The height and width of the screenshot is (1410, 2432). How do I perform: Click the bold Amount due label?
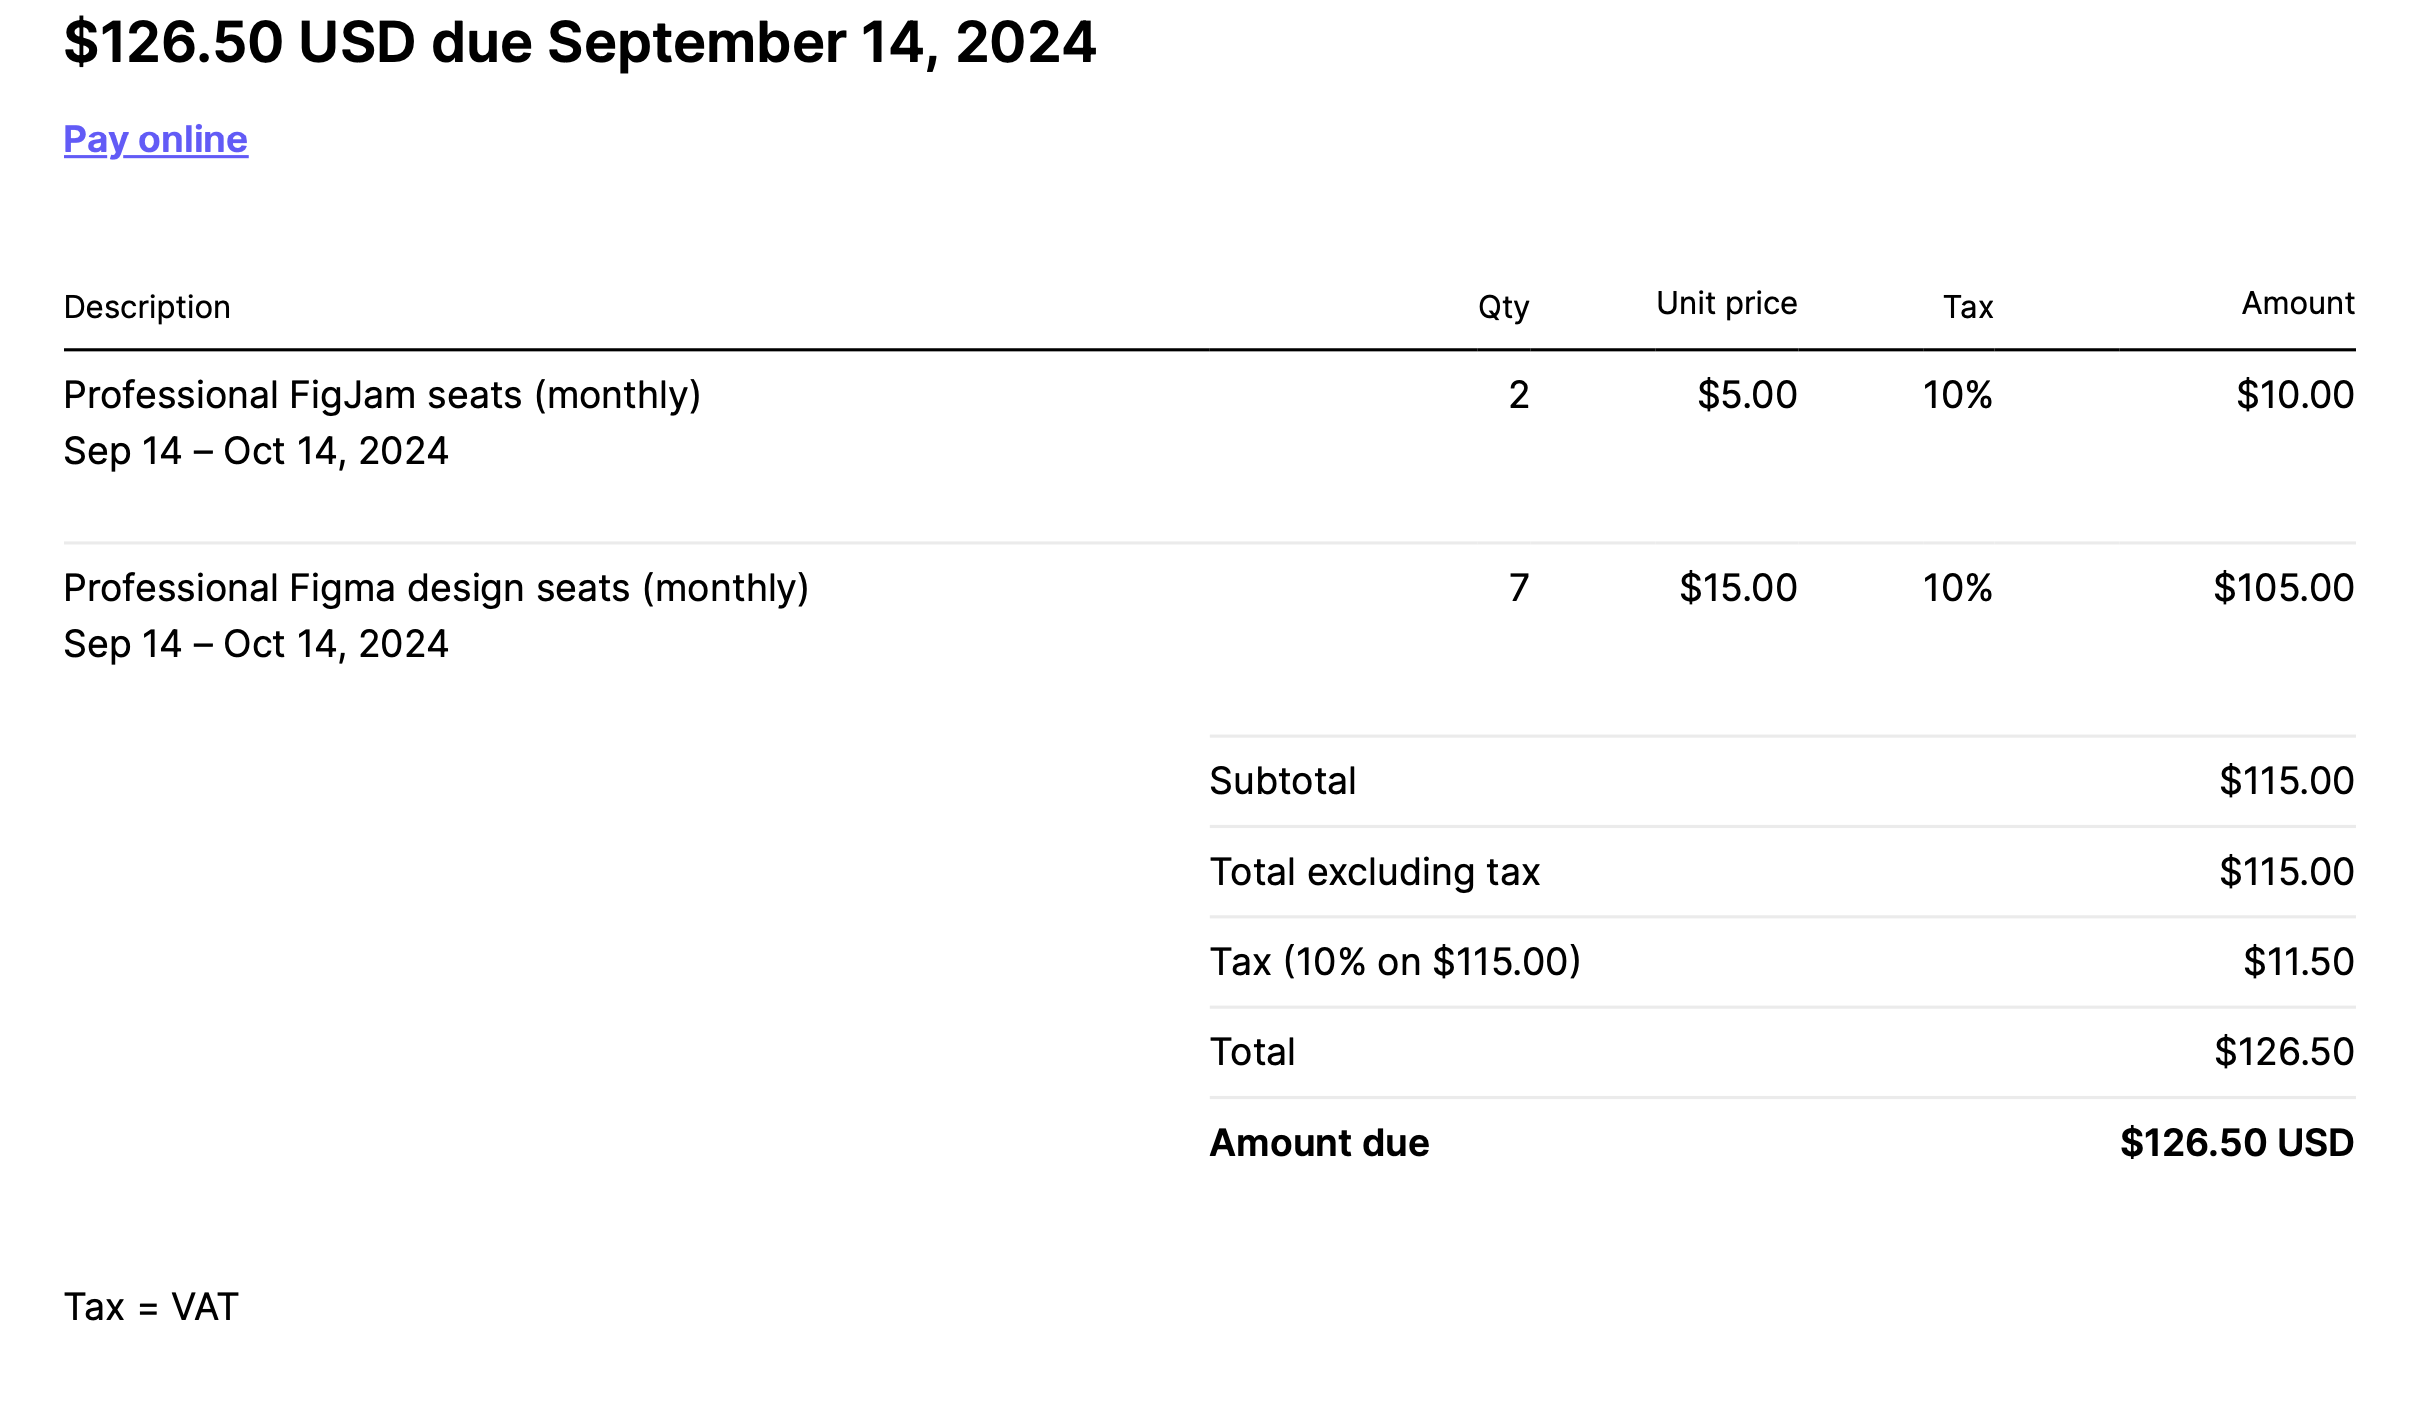pos(1319,1143)
